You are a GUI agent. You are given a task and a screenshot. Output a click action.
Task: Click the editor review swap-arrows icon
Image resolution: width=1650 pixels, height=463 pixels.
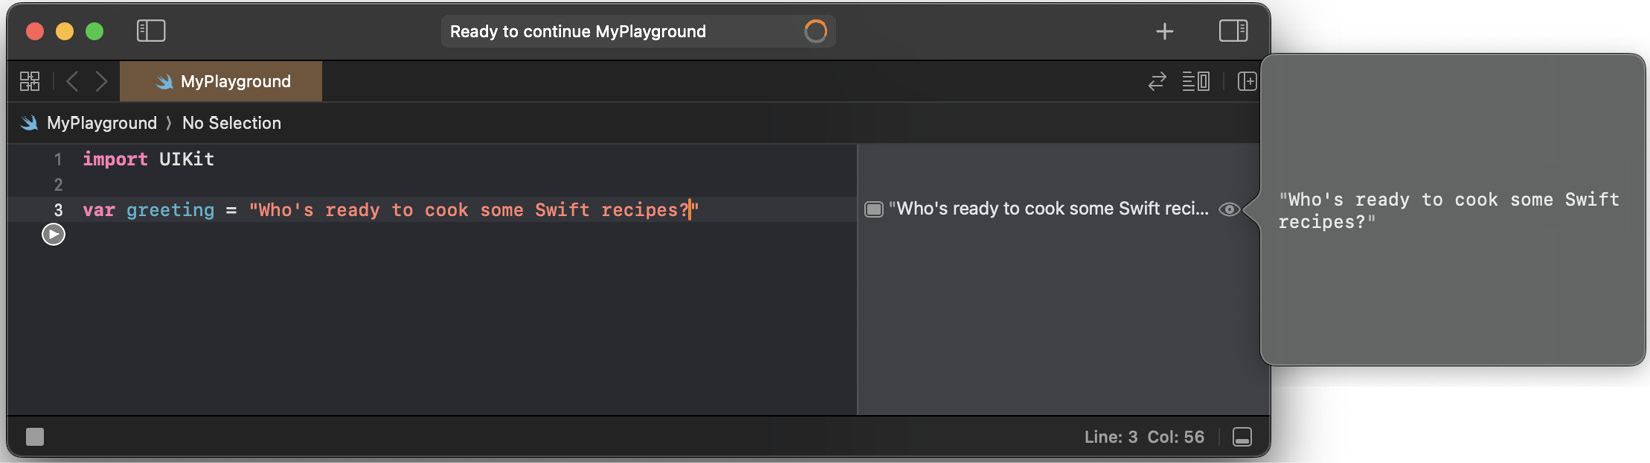1157,81
